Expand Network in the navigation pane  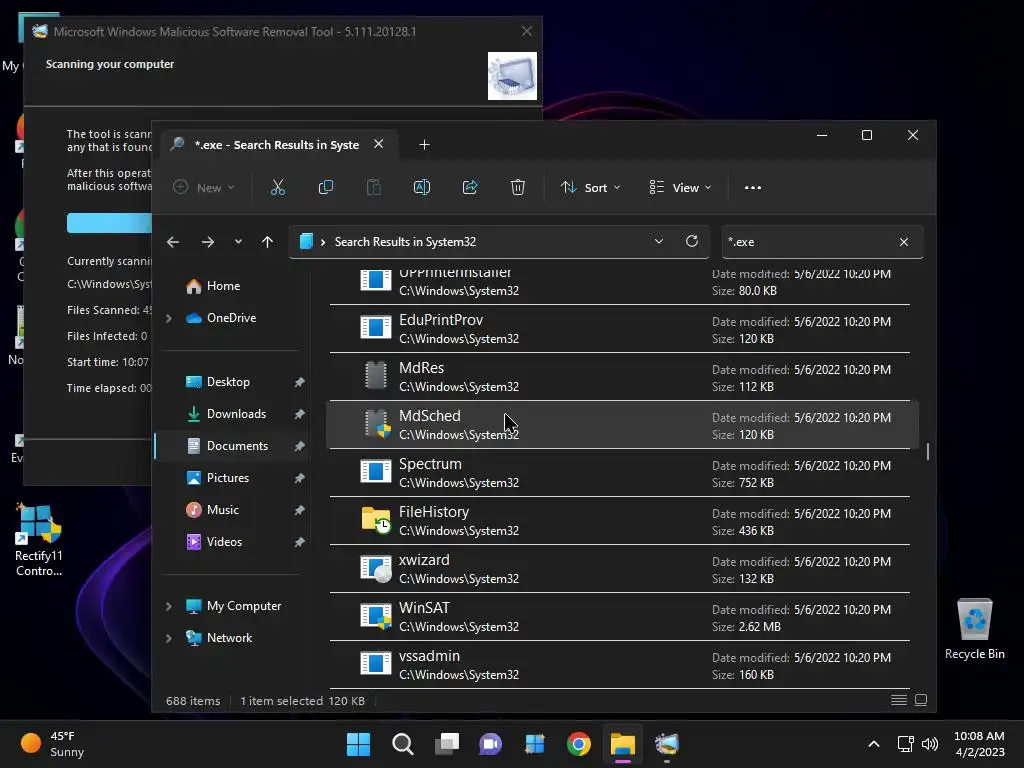[x=168, y=638]
